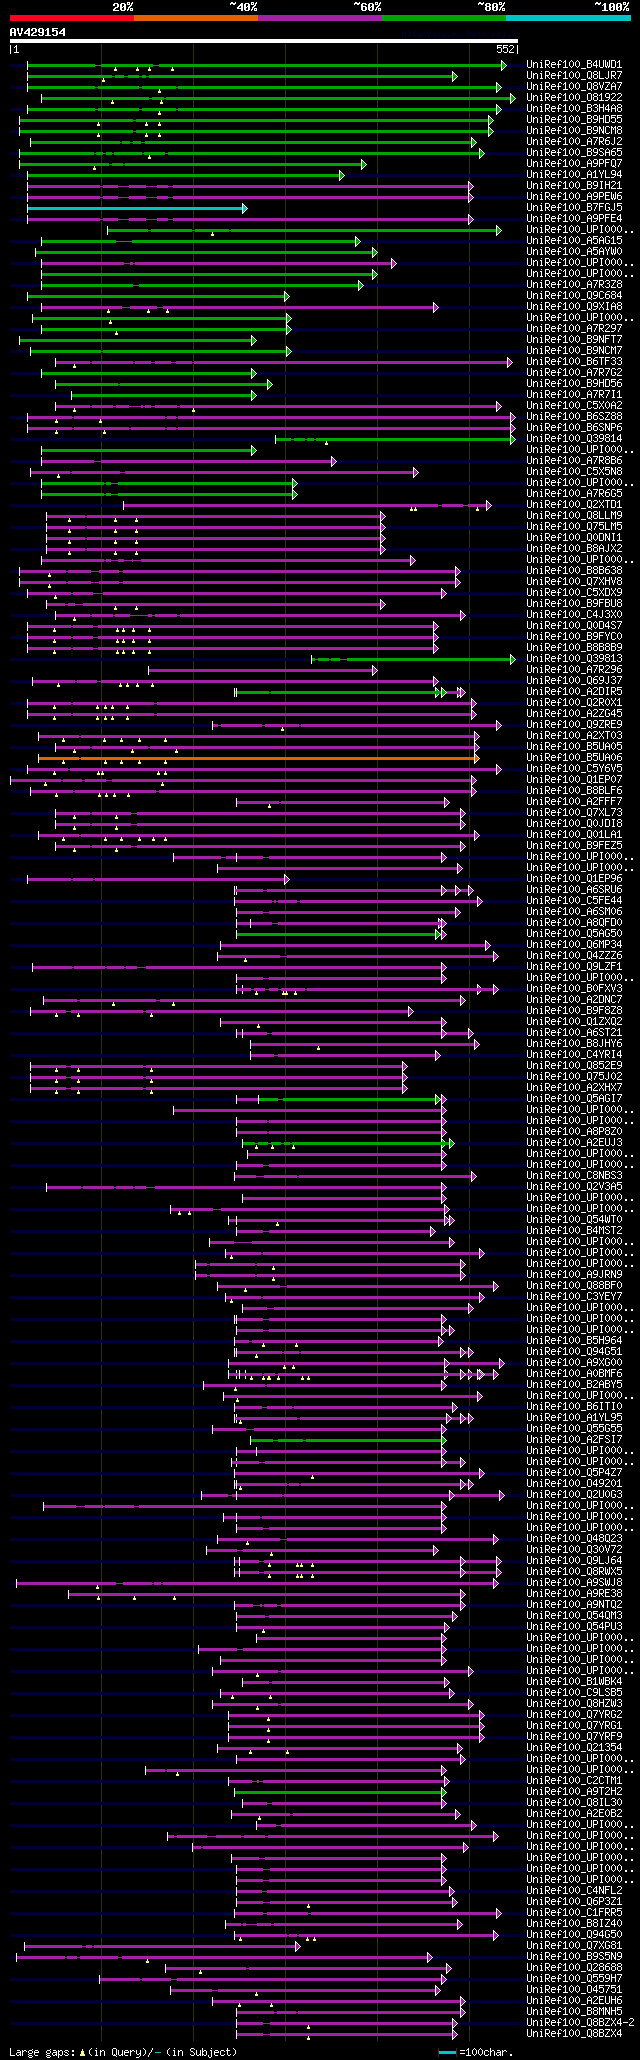The image size is (640, 2060).
Task: Select the UniRef100_Q9XIA8 label
Action: point(574,307)
